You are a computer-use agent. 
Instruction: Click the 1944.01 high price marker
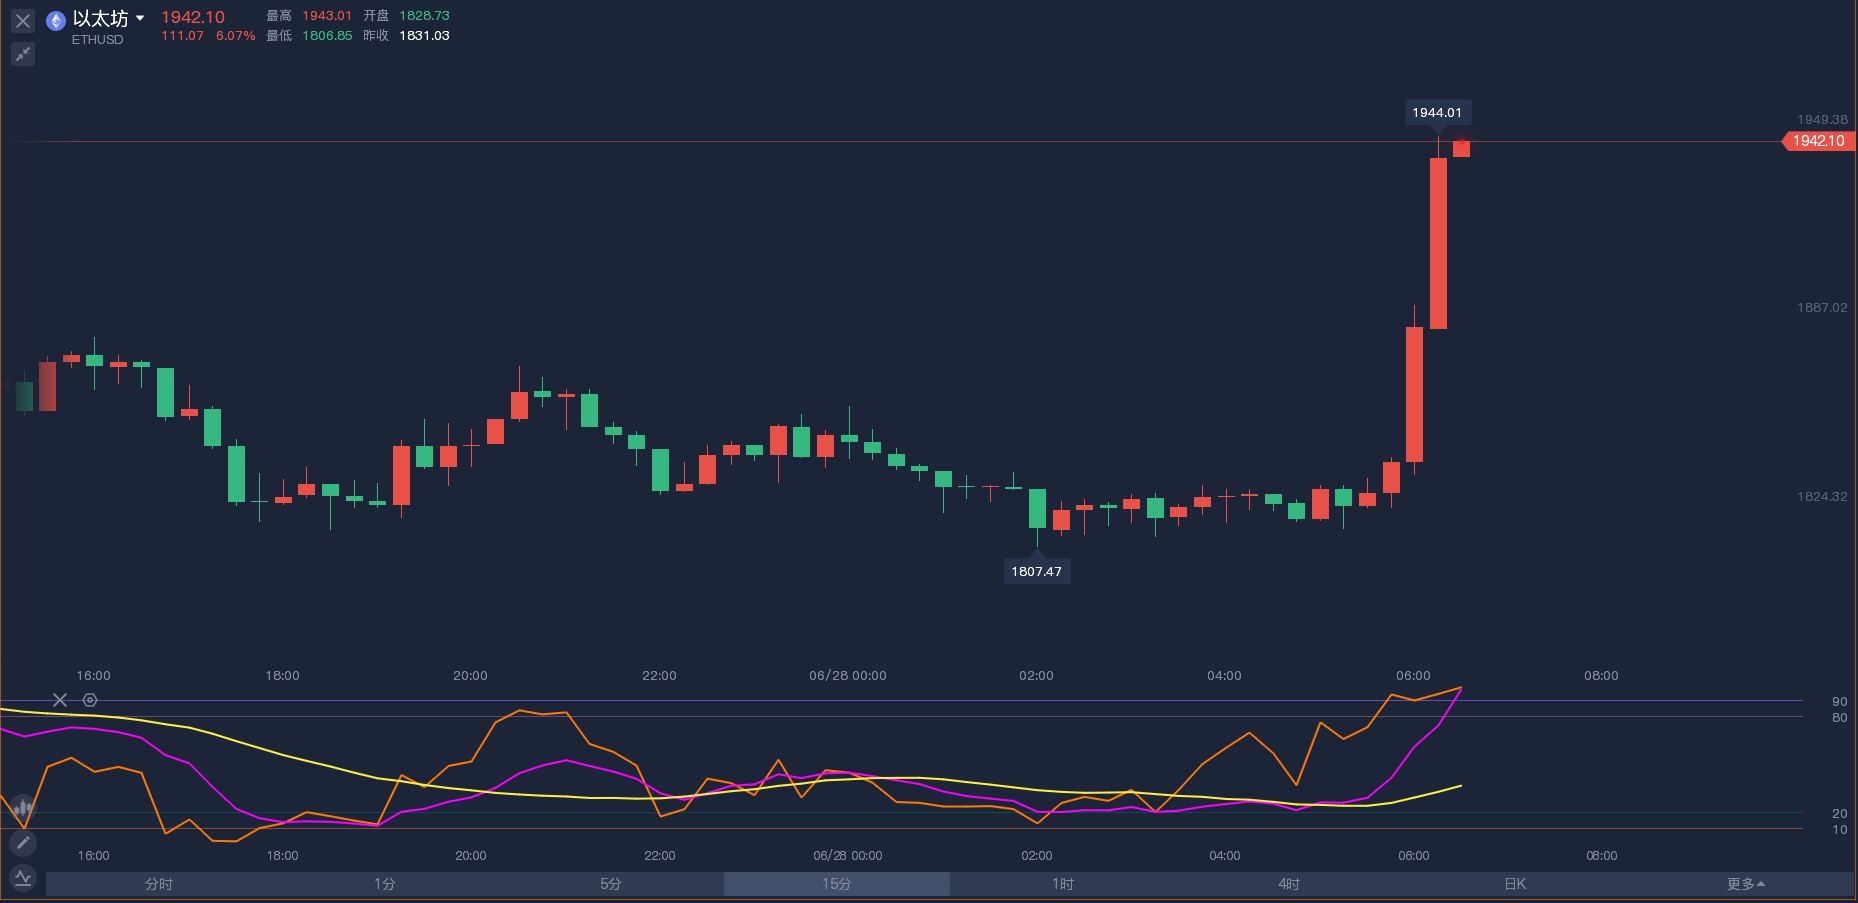(1436, 113)
